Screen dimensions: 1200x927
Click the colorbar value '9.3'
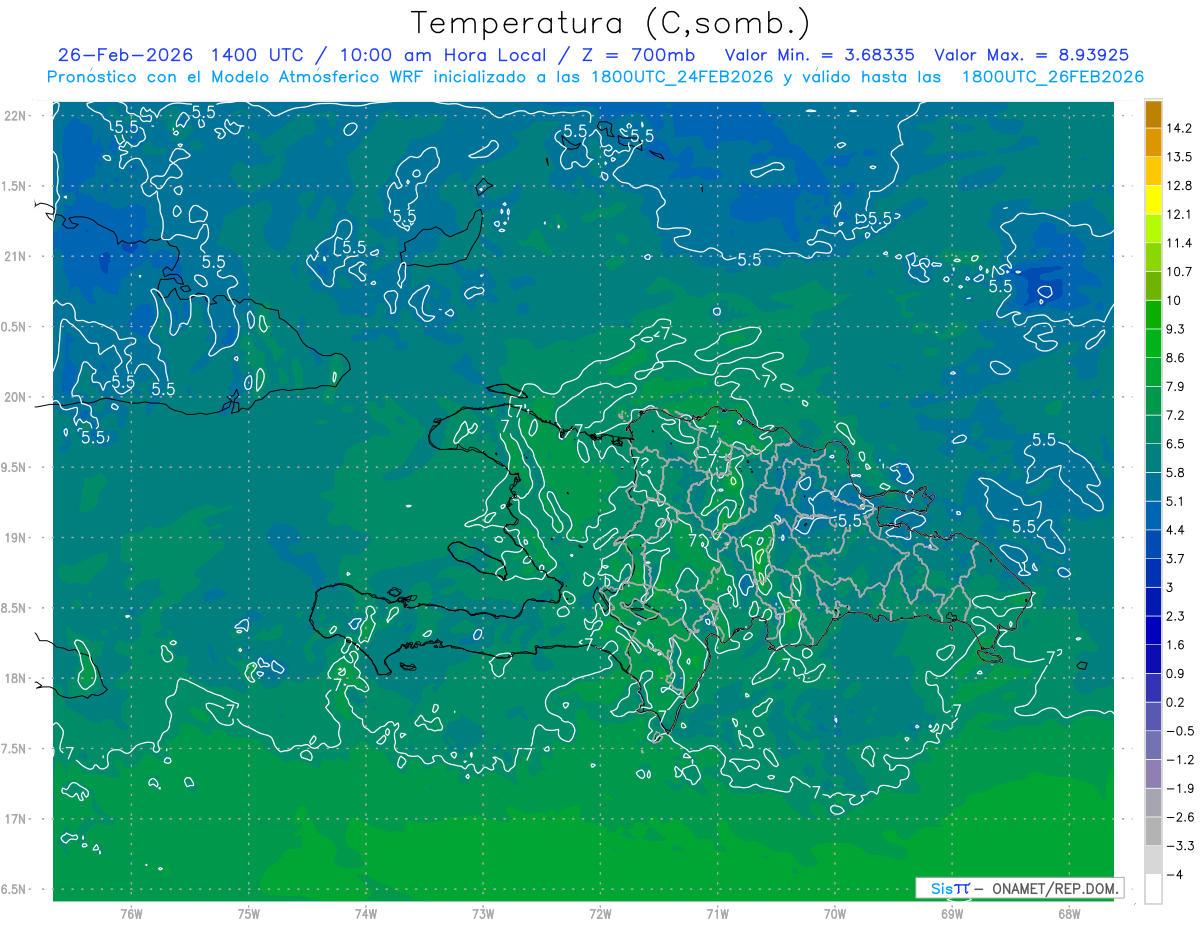(x=1176, y=329)
